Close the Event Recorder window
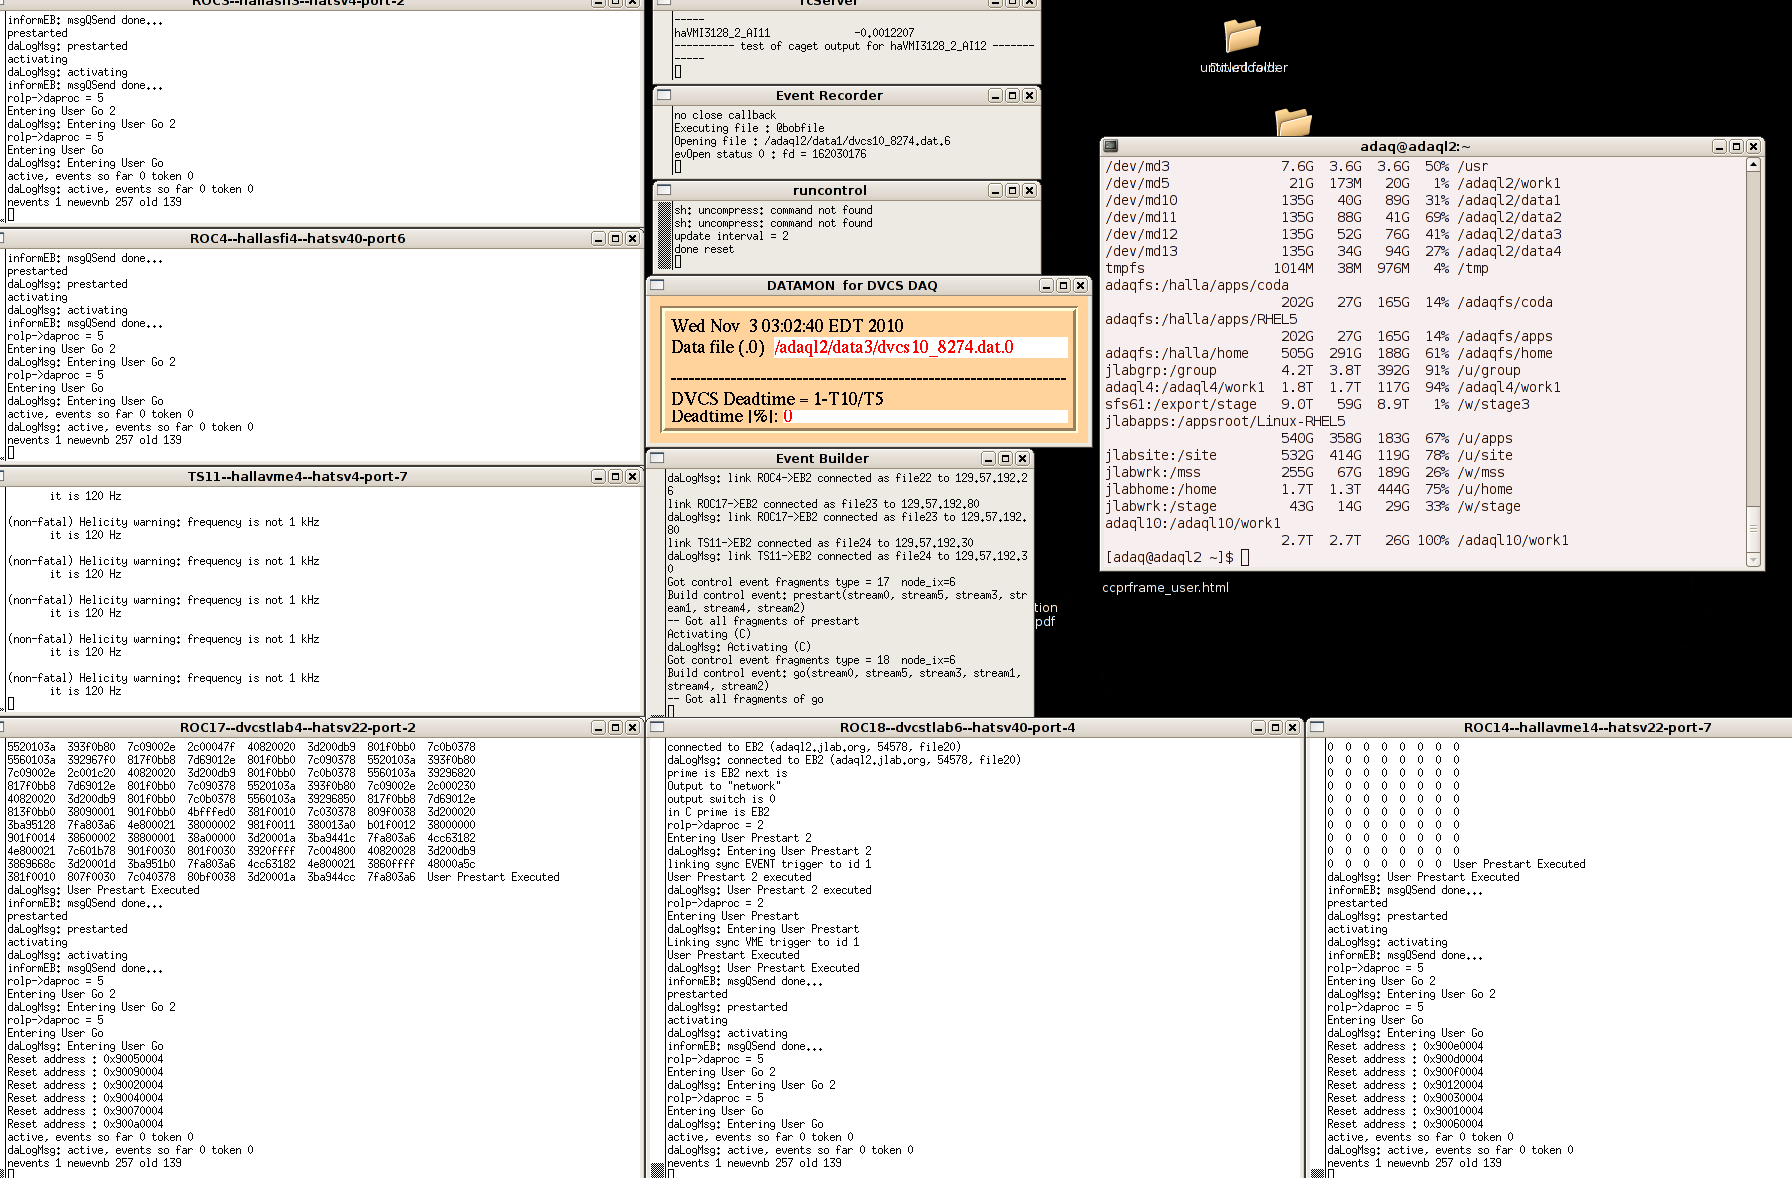 tap(1029, 95)
